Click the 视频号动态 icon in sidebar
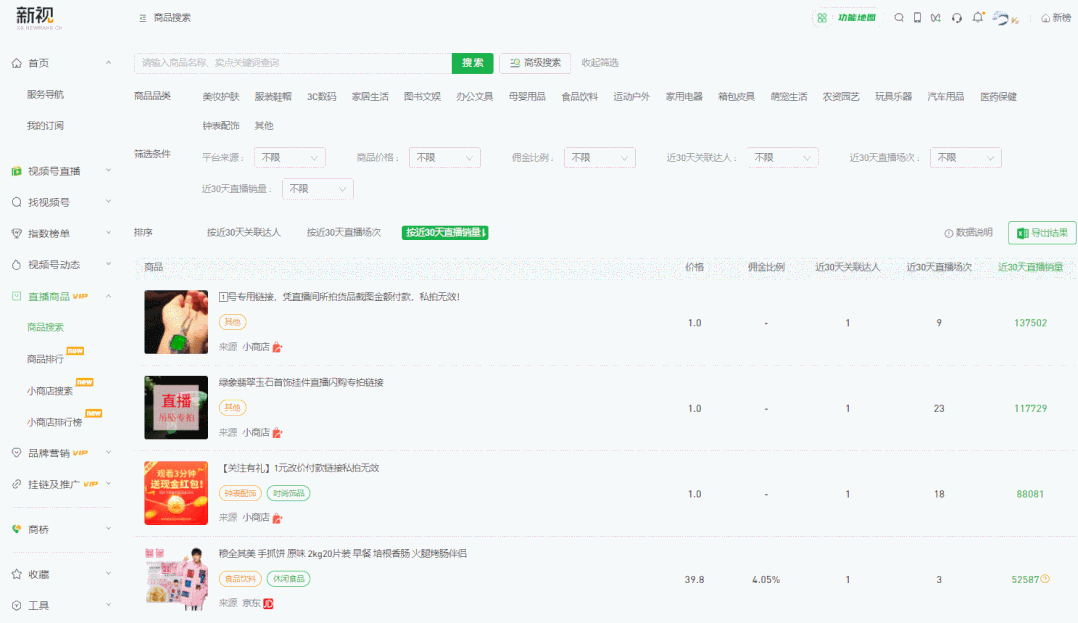The image size is (1078, 623). 16,265
